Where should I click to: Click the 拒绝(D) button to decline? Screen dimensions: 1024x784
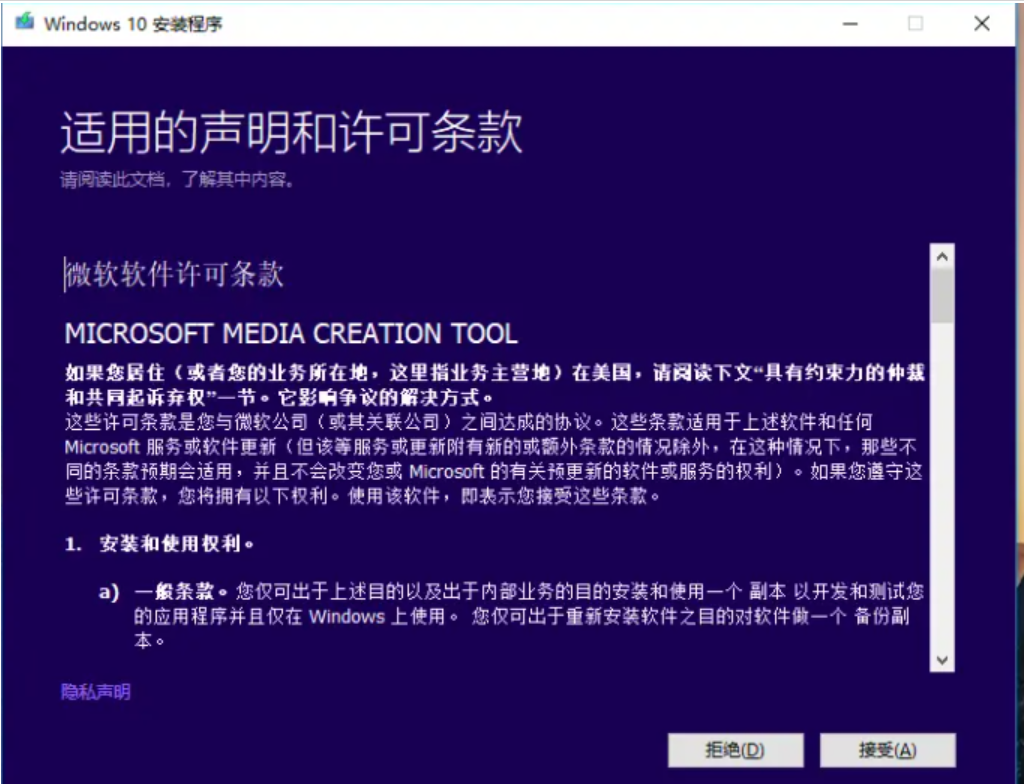[x=736, y=750]
